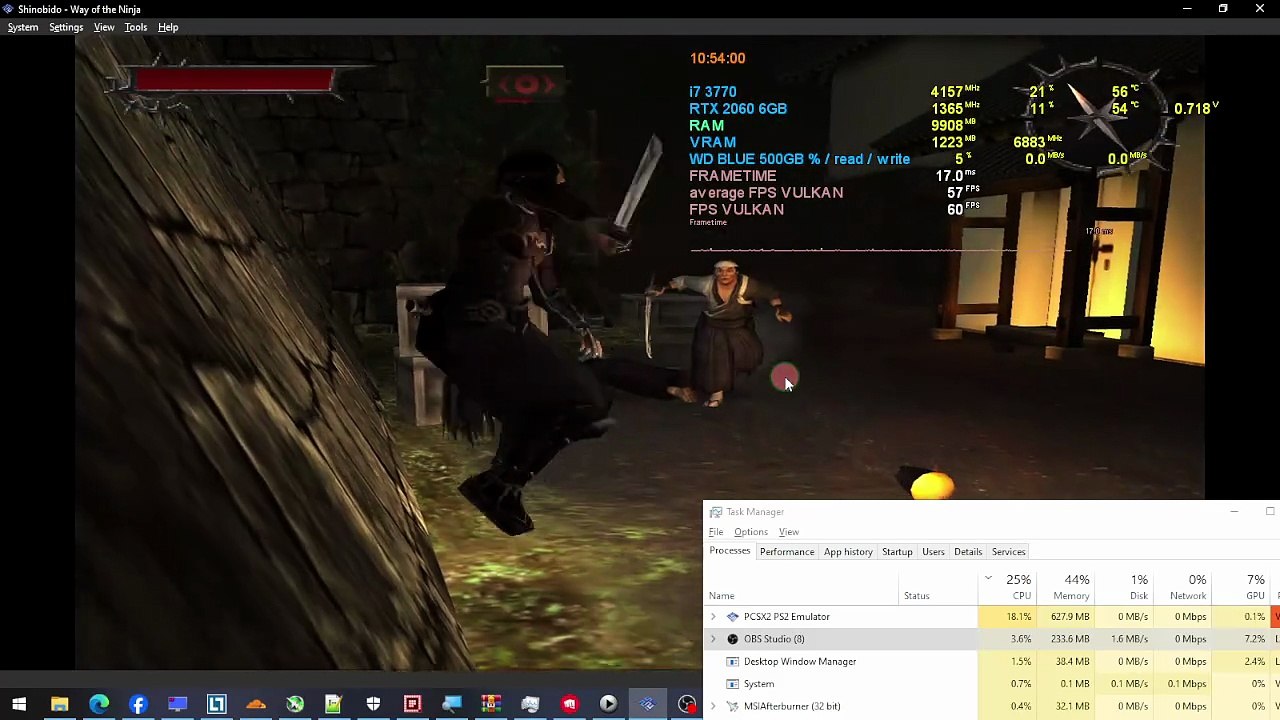Open the WinRAR taskbar icon
Screen dimensions: 1280x720
(491, 704)
